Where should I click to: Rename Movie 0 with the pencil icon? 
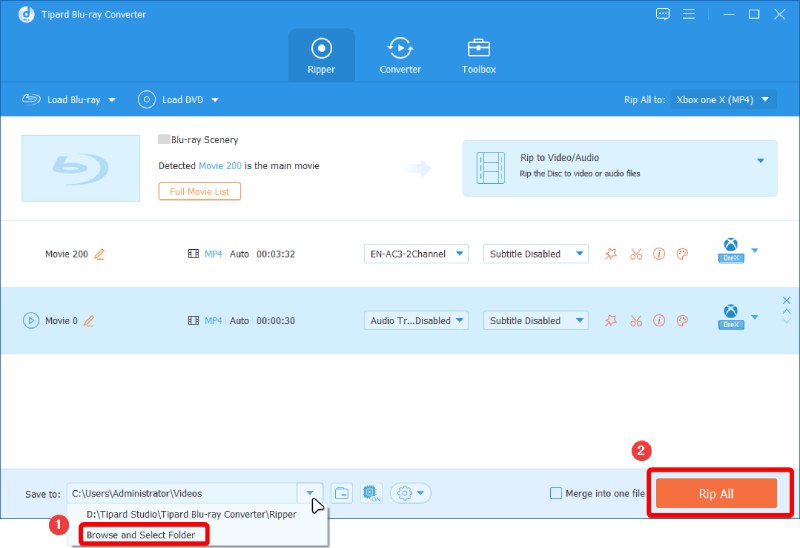89,321
